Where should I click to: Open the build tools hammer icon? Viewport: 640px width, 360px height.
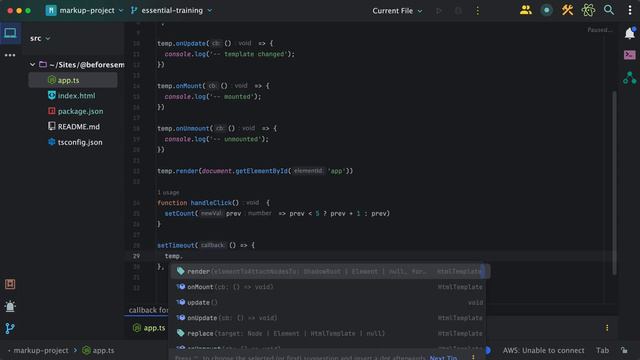click(567, 10)
